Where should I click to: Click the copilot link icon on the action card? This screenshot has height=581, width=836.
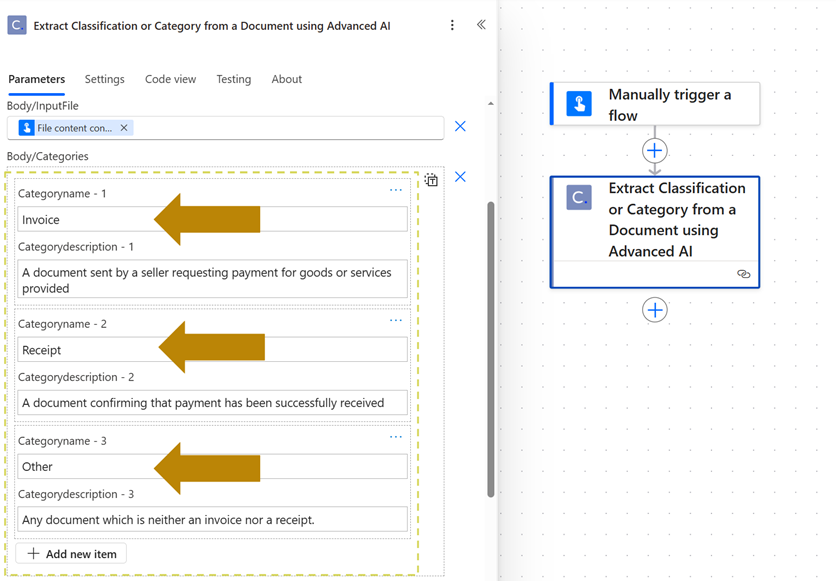pos(743,273)
